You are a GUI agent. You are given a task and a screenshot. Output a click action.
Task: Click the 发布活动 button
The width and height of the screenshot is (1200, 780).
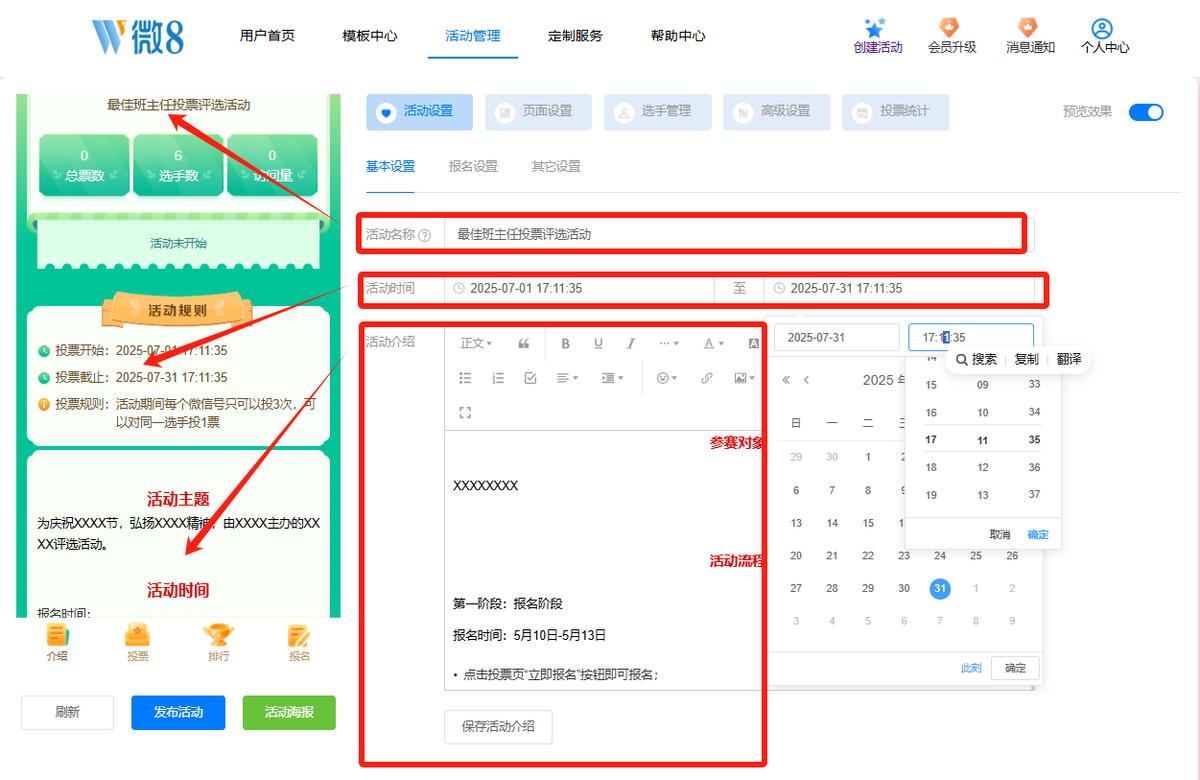coord(178,712)
